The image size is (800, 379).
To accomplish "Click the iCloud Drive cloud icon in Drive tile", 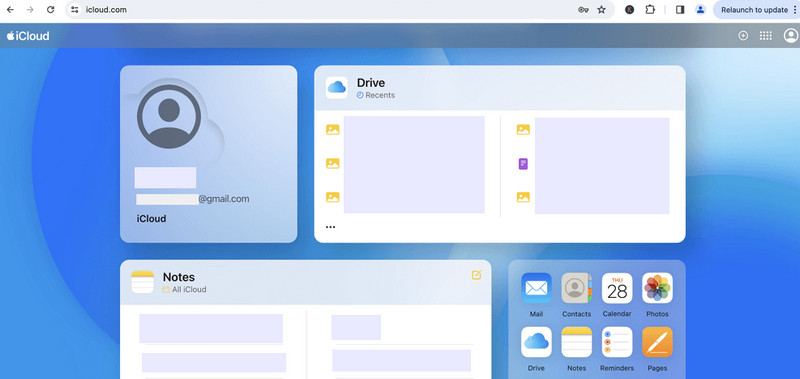I will coord(337,88).
